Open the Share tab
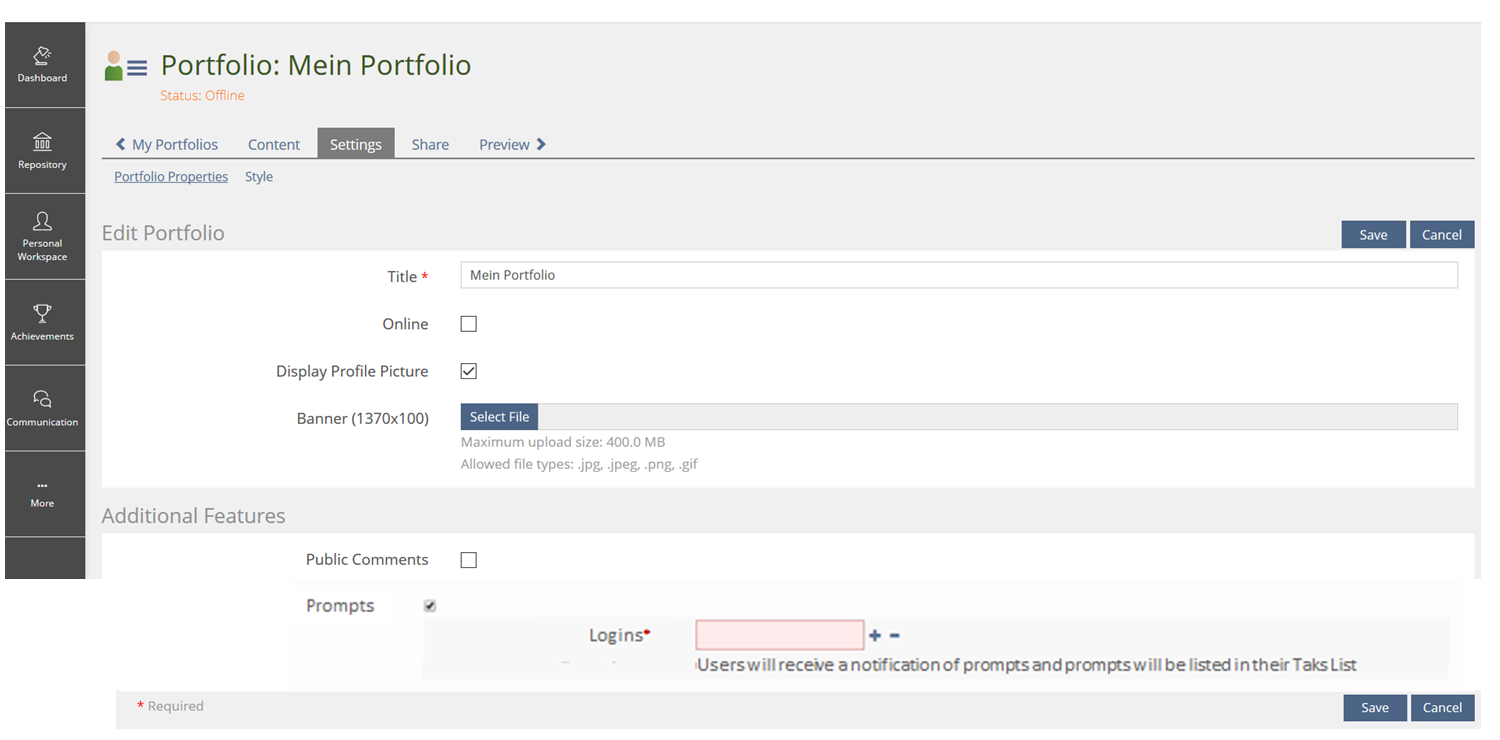 [430, 145]
